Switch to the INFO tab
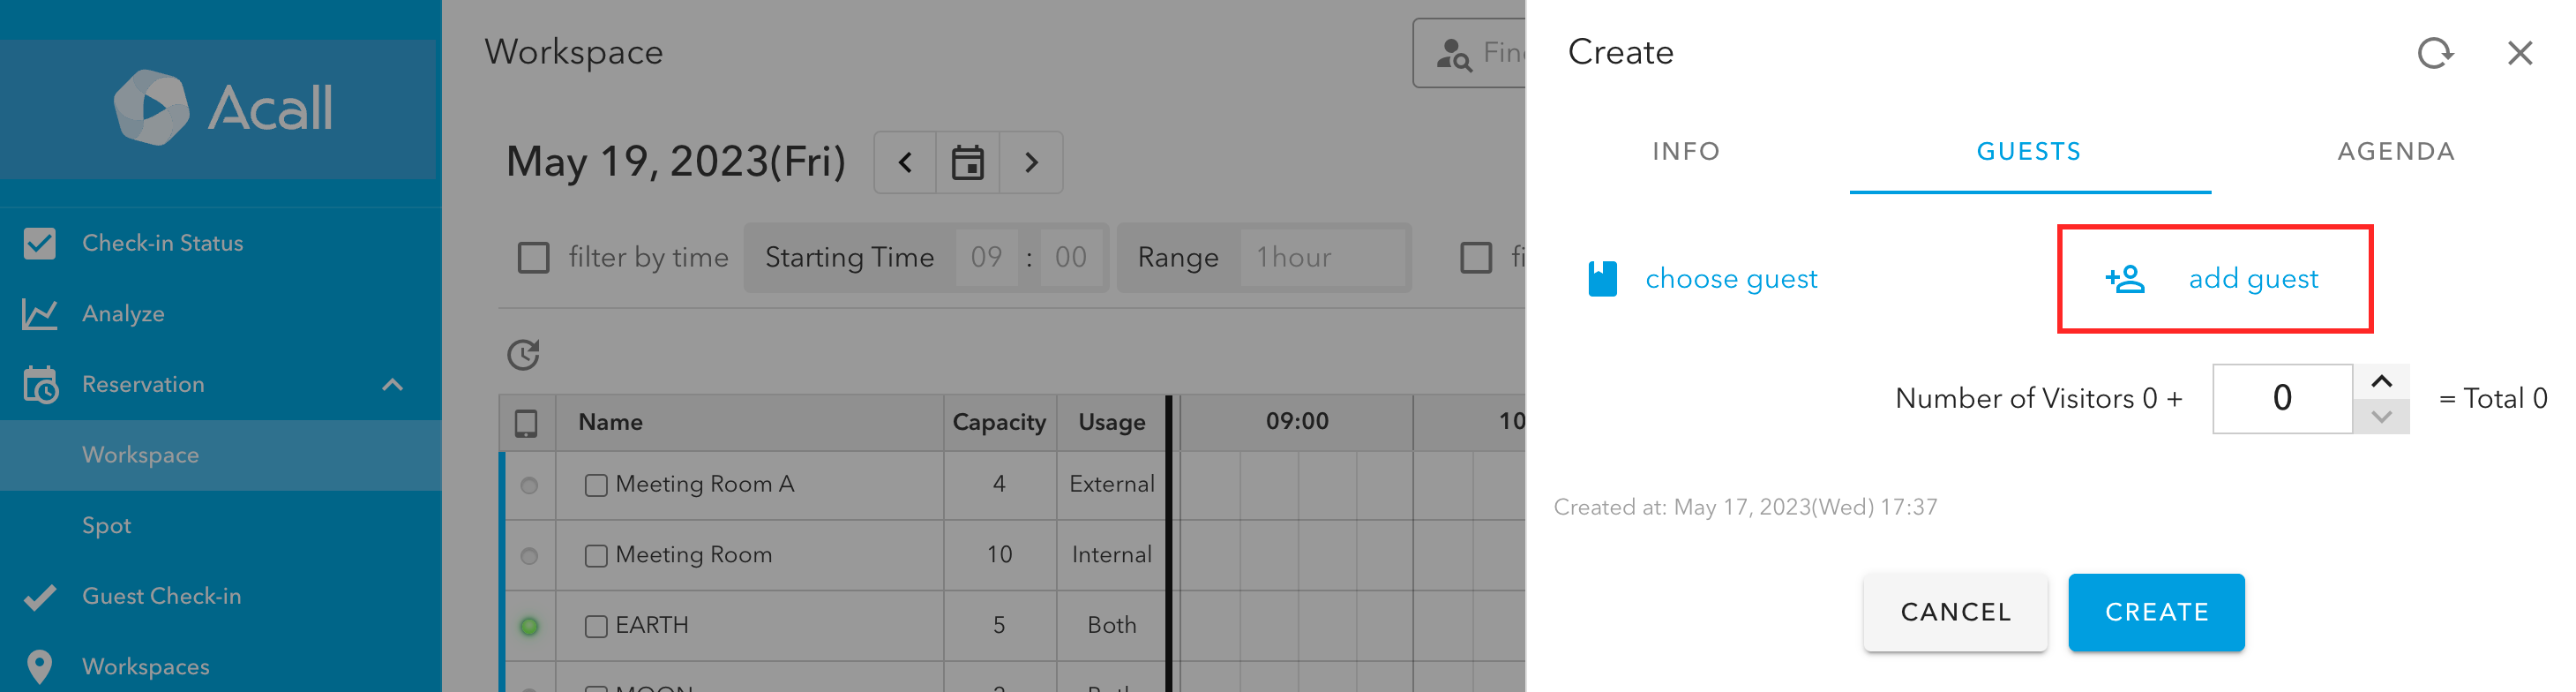 pyautogui.click(x=1686, y=152)
